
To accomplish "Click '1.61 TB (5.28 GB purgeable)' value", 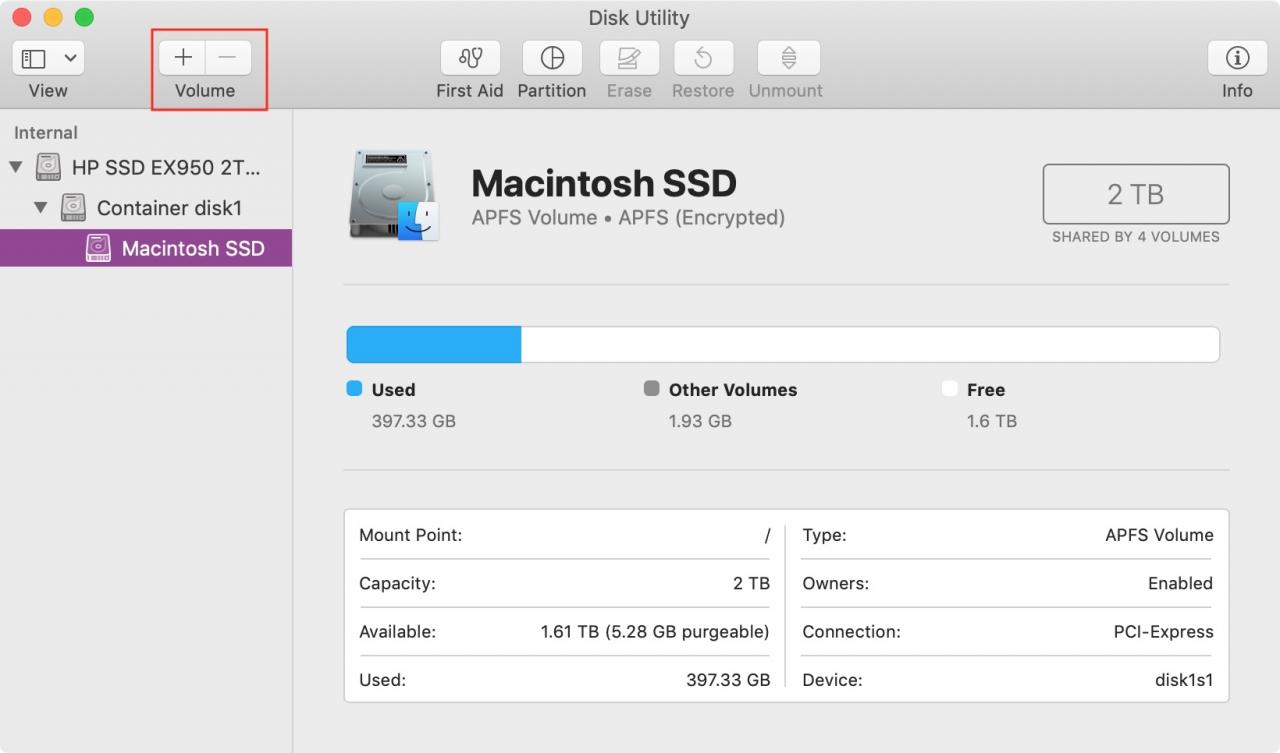I will coord(655,632).
